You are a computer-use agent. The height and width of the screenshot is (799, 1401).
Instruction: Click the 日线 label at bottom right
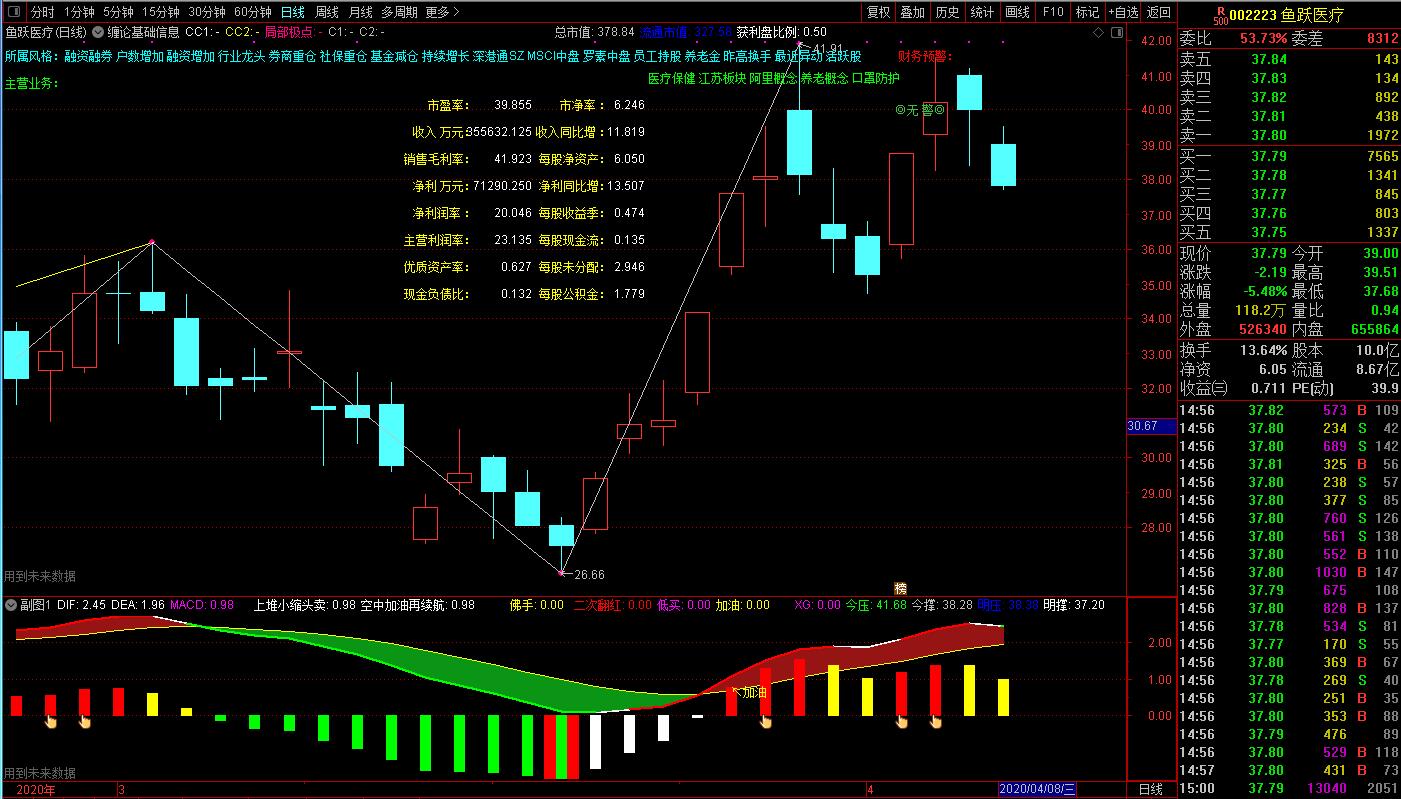click(x=1151, y=790)
